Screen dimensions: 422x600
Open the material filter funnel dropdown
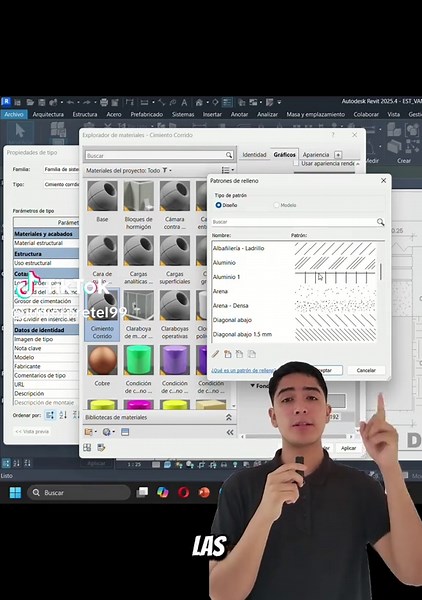(x=166, y=170)
